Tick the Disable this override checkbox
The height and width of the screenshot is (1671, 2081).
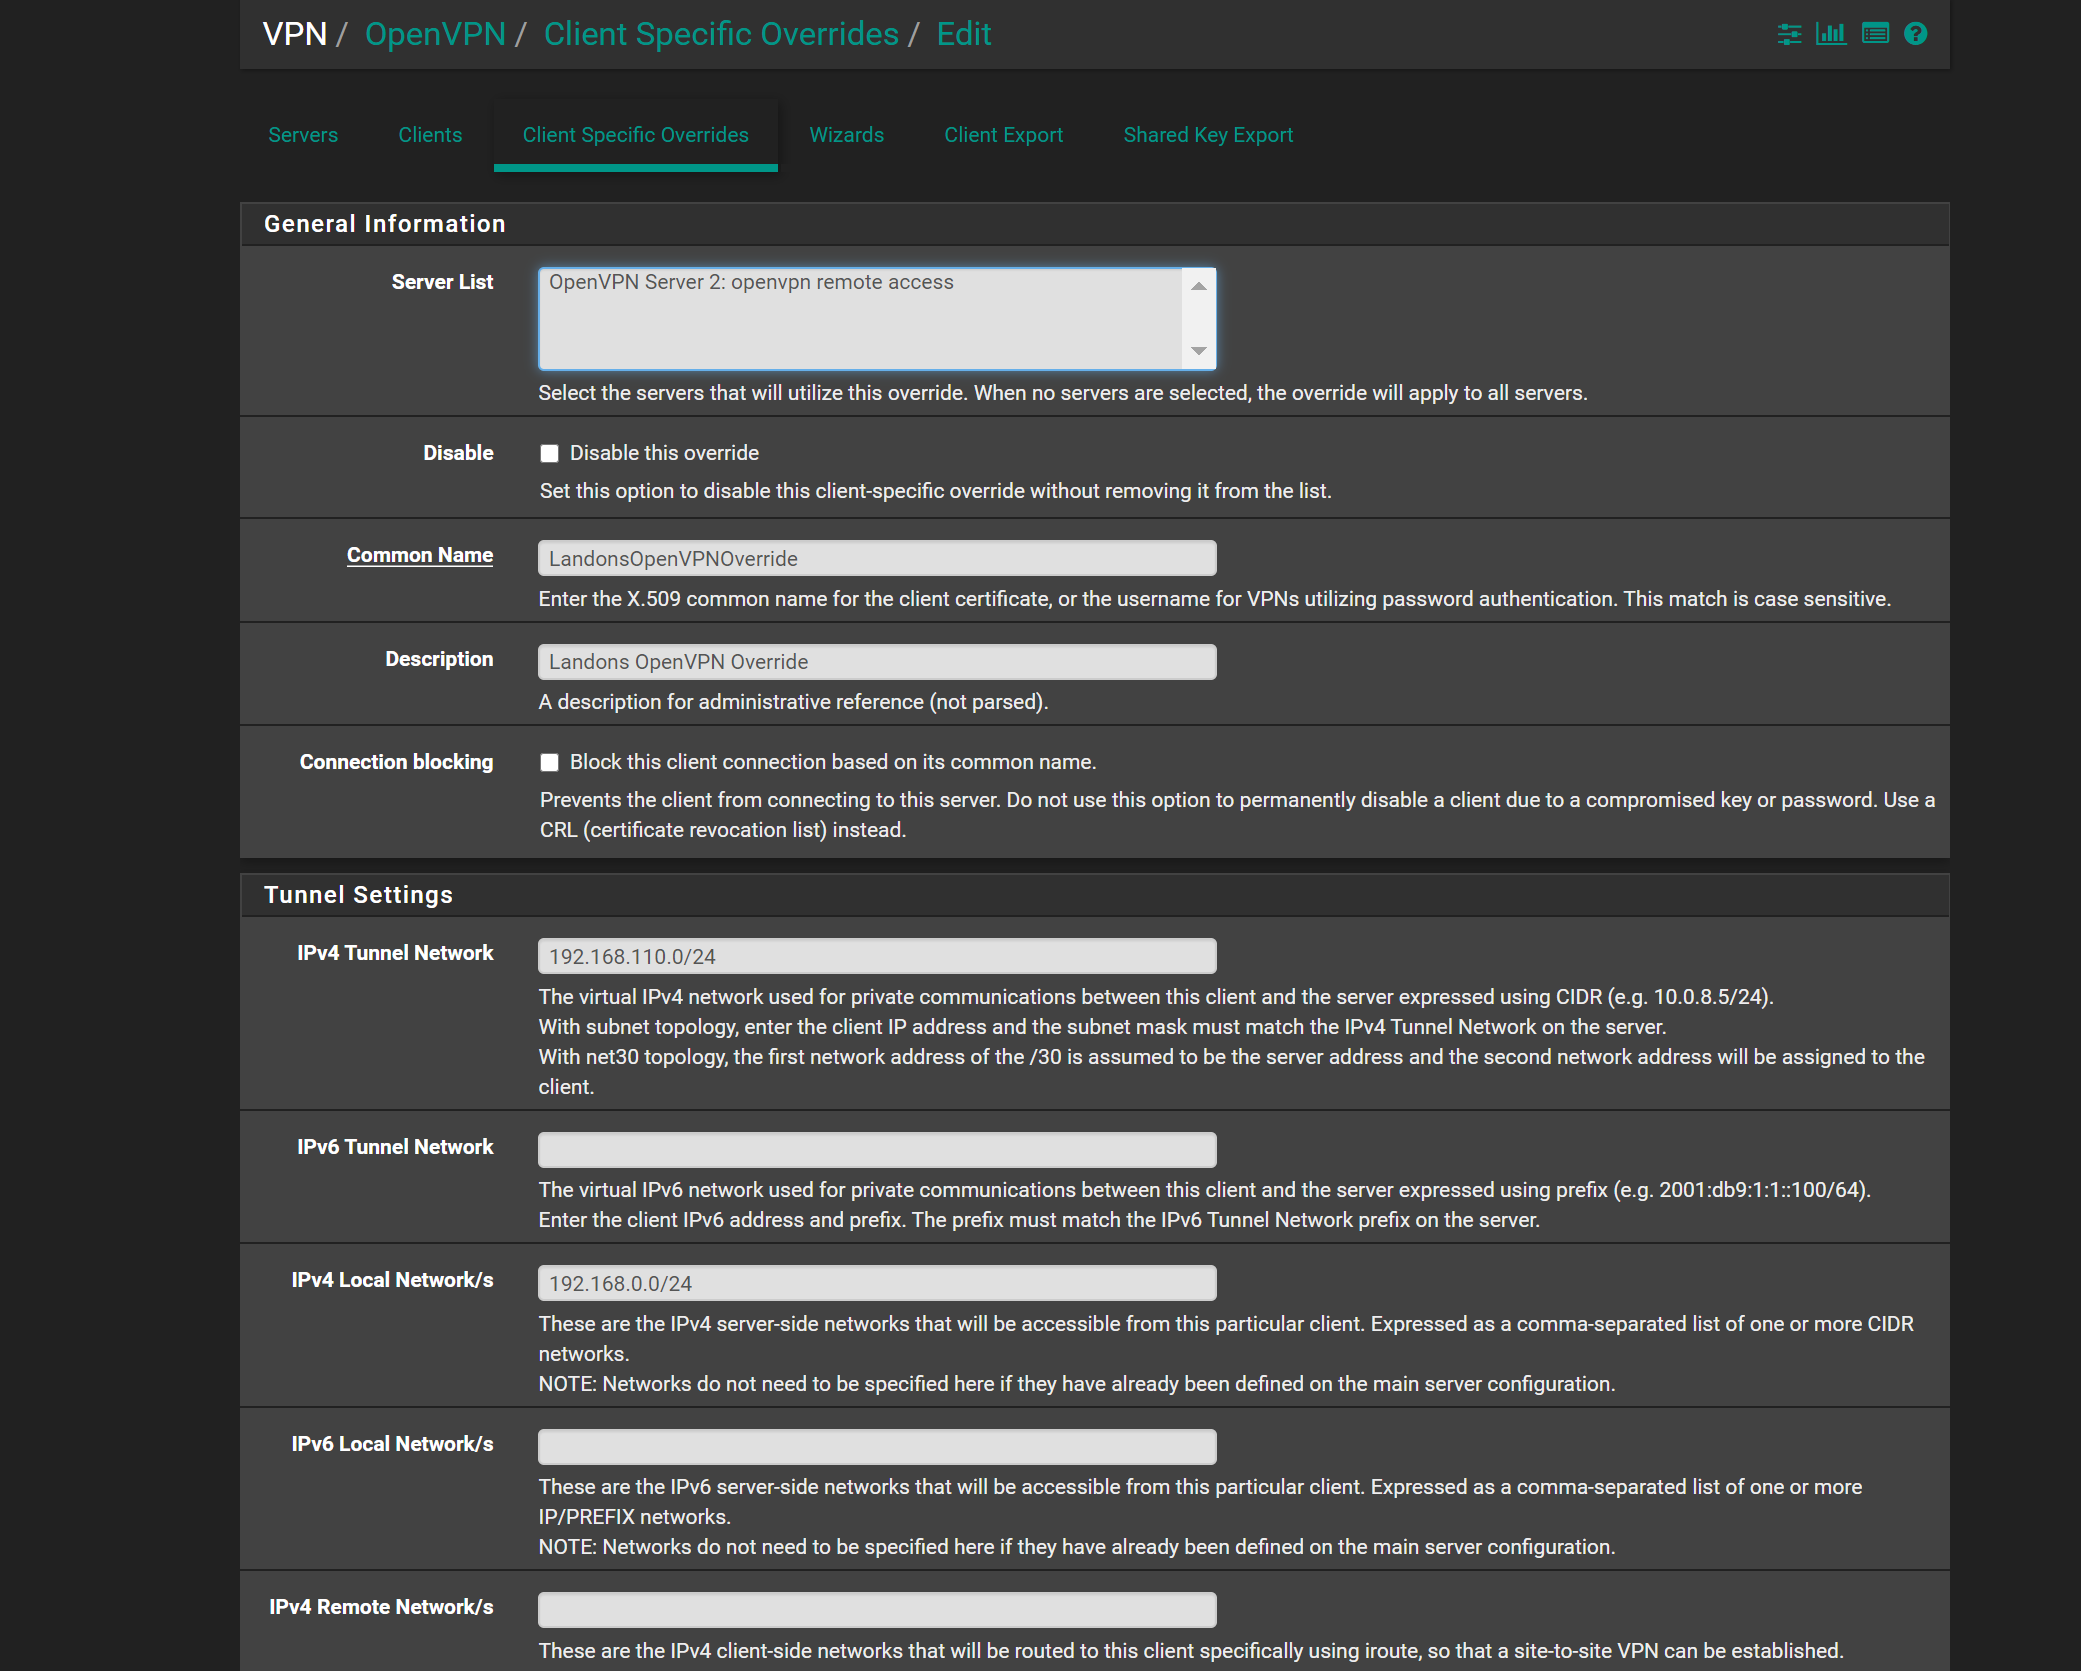click(x=549, y=454)
